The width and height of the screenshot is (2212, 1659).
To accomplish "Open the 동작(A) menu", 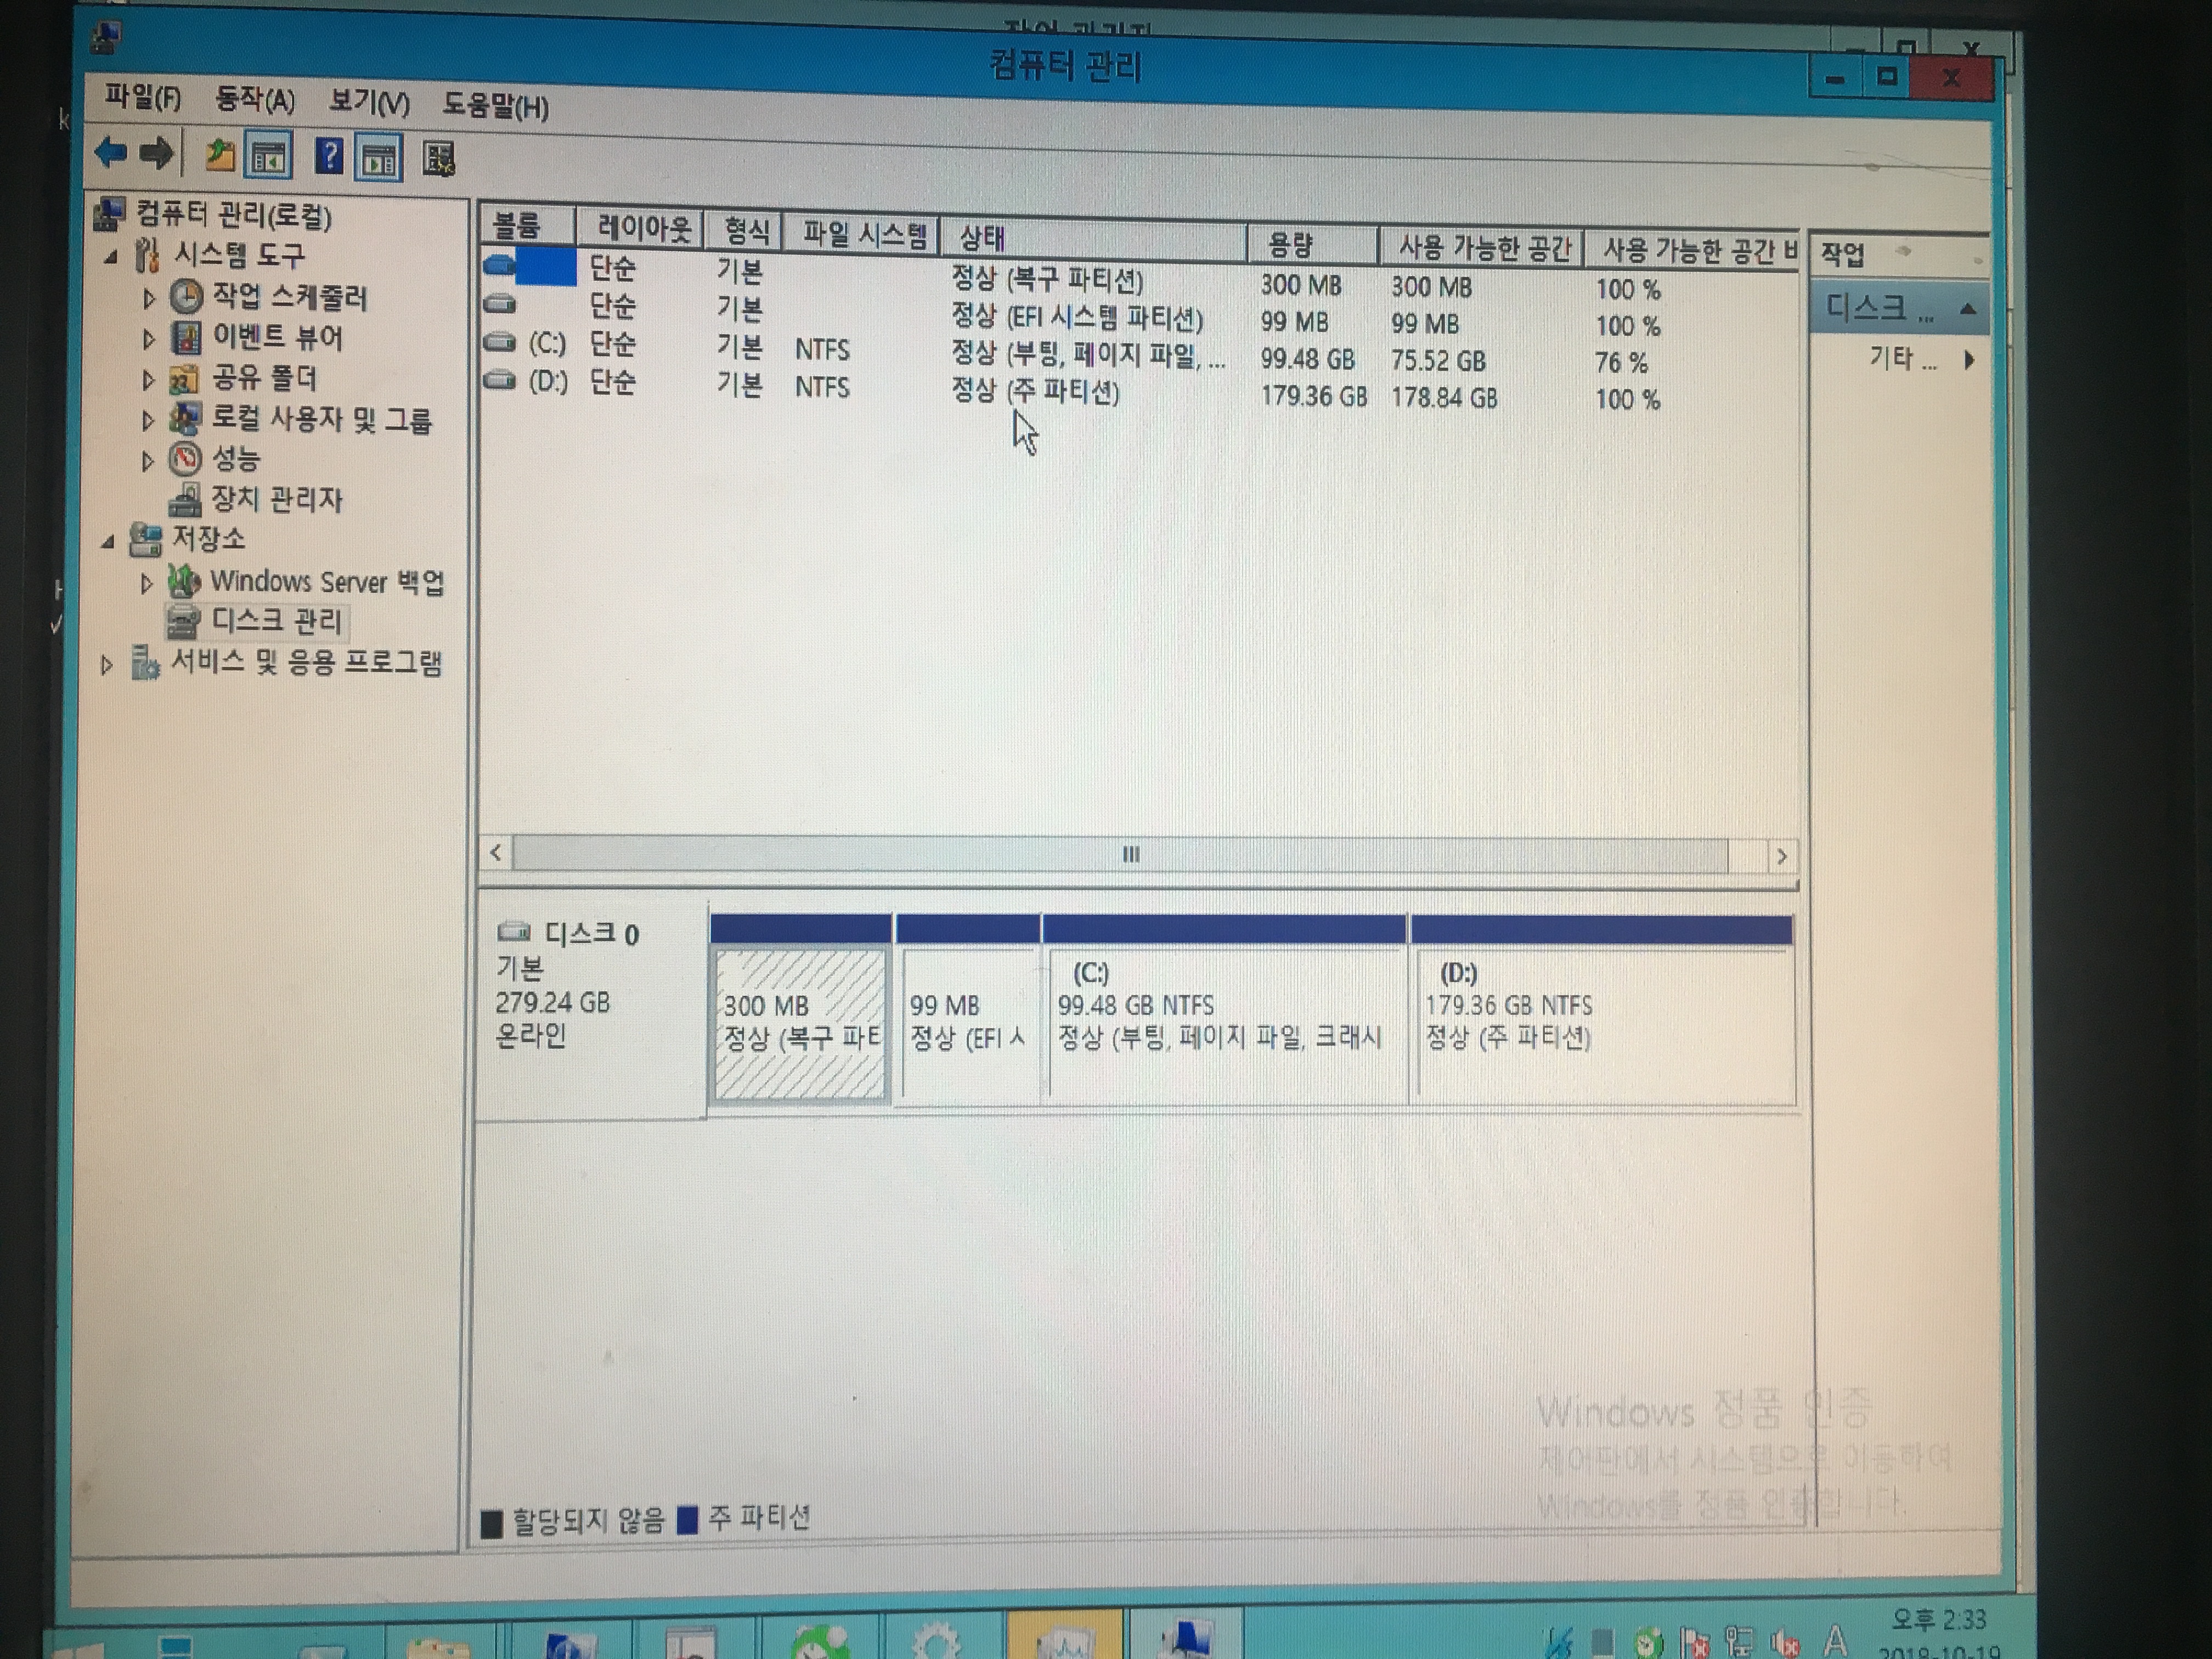I will tap(255, 100).
